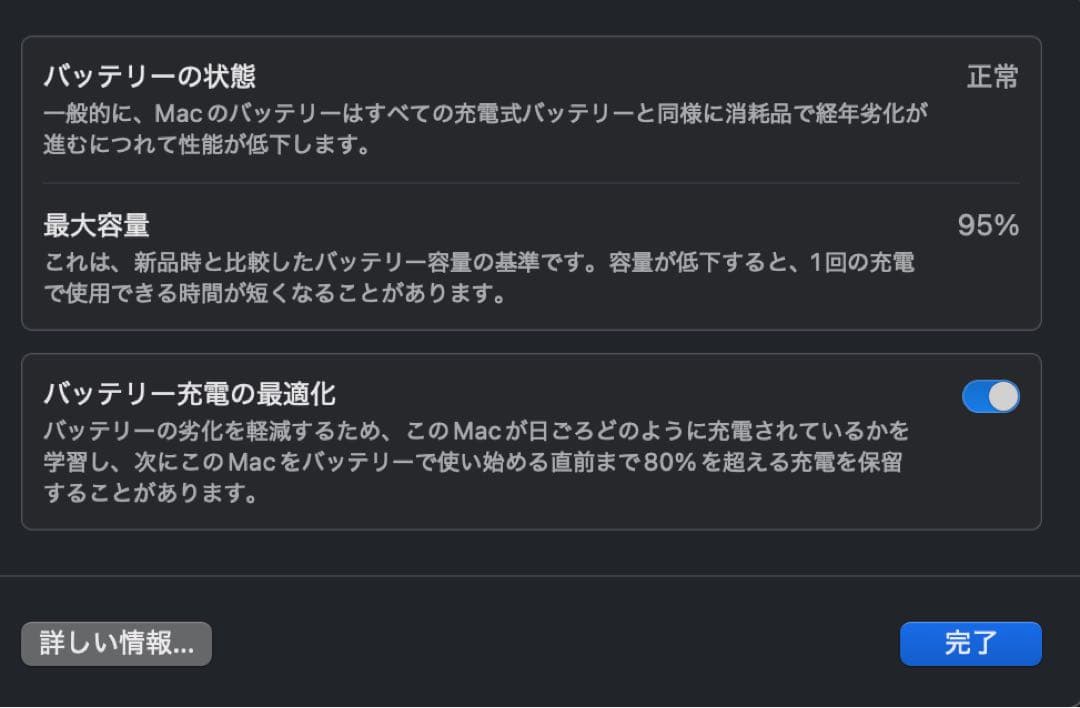Screen dimensions: 1080x708
Task: Click the maximum capacity explanation paragraph
Action: (480, 277)
